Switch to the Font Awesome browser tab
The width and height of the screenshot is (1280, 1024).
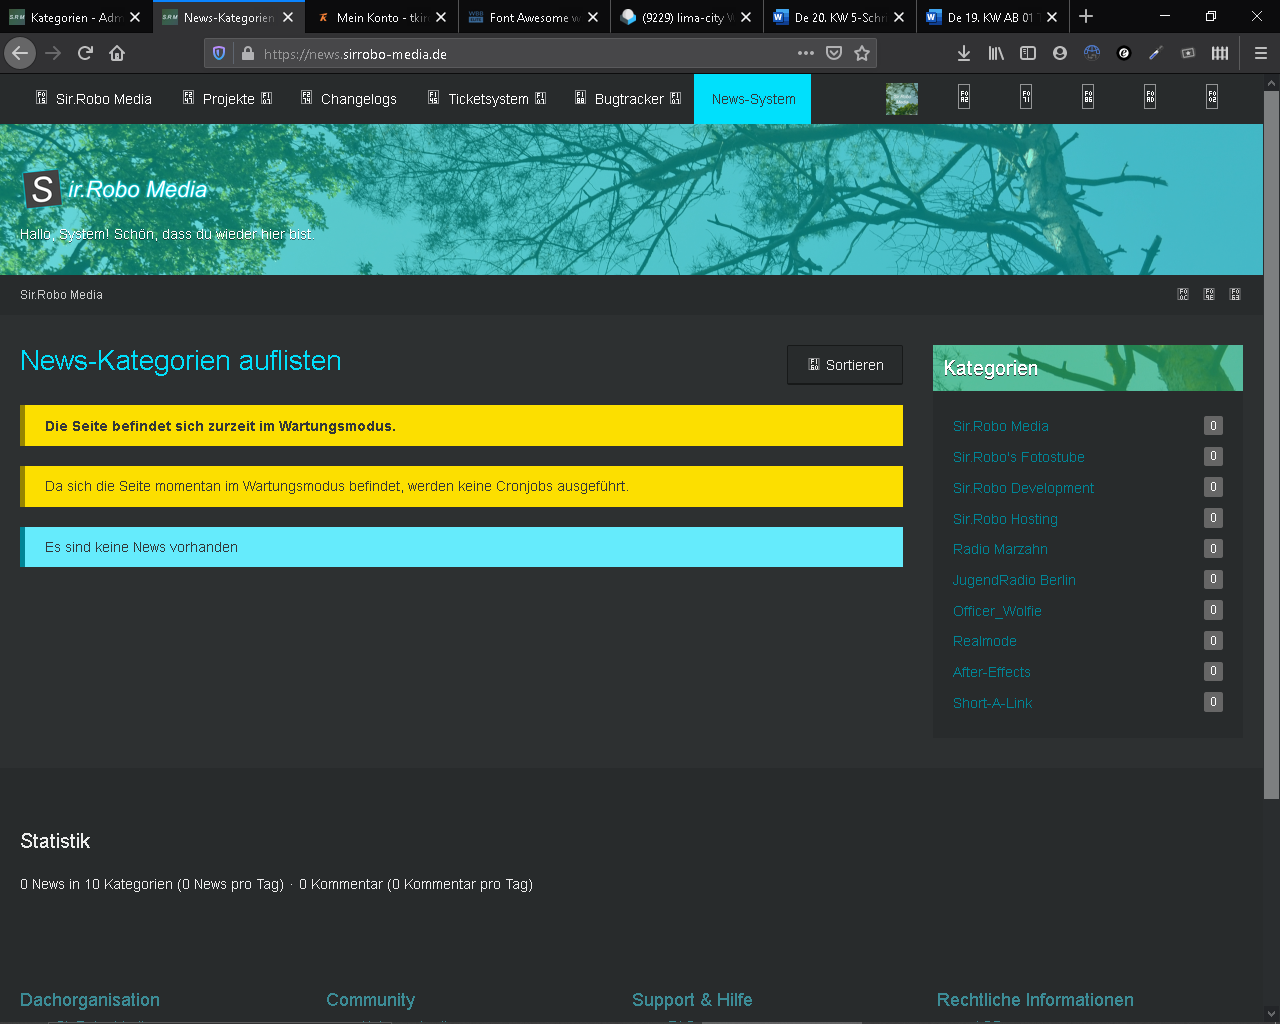[528, 17]
